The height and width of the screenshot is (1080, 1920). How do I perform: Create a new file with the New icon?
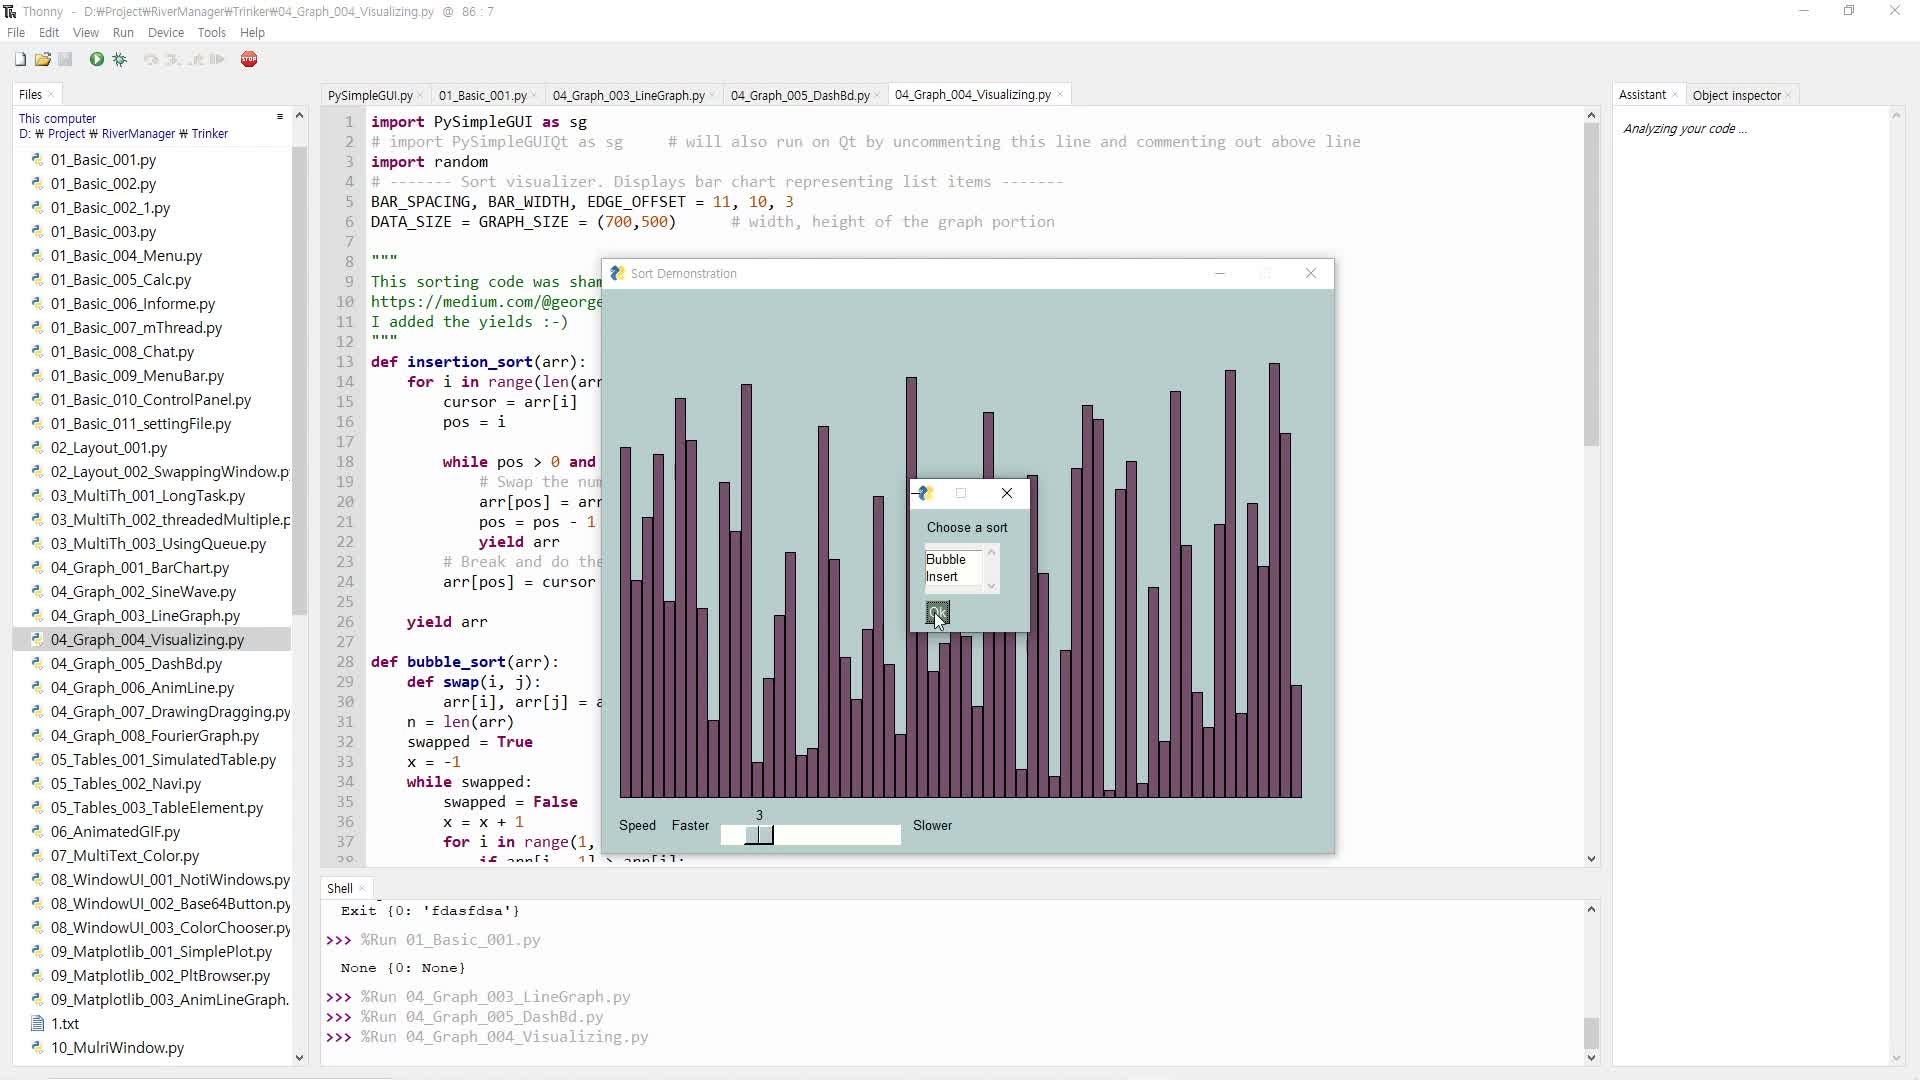(x=19, y=59)
